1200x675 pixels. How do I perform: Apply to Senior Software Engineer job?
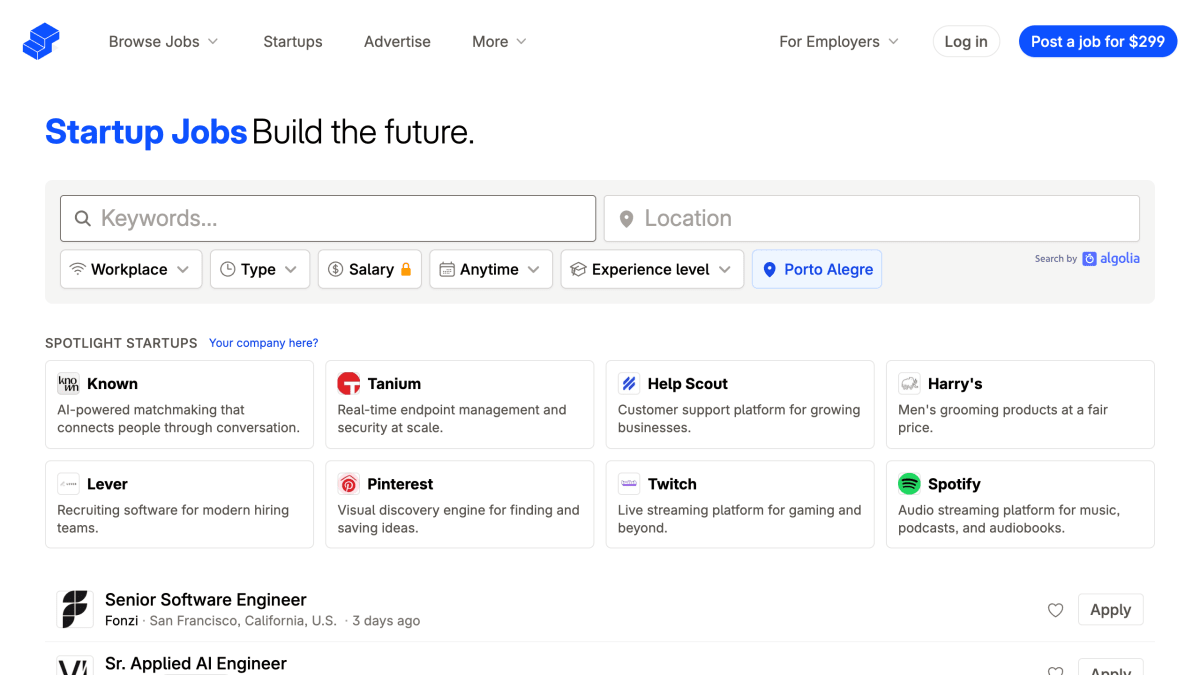coord(1110,610)
